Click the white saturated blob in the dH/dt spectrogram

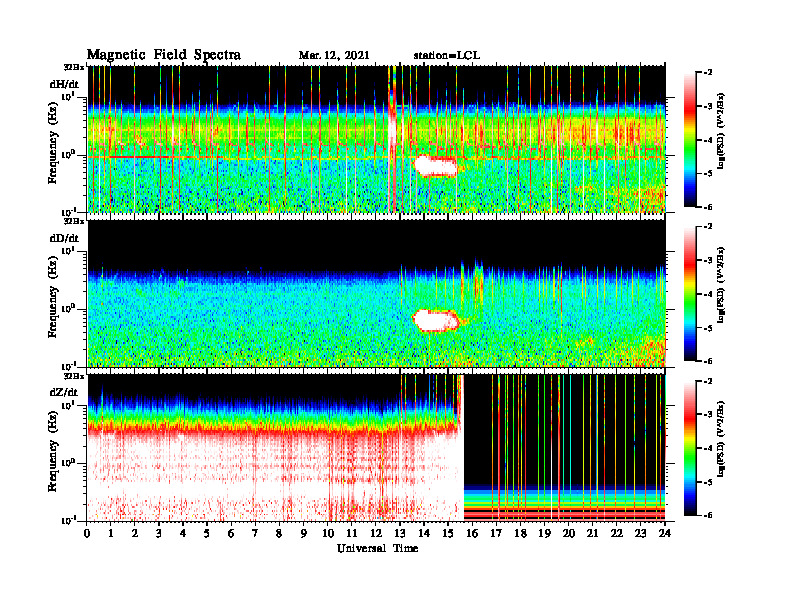(x=435, y=166)
